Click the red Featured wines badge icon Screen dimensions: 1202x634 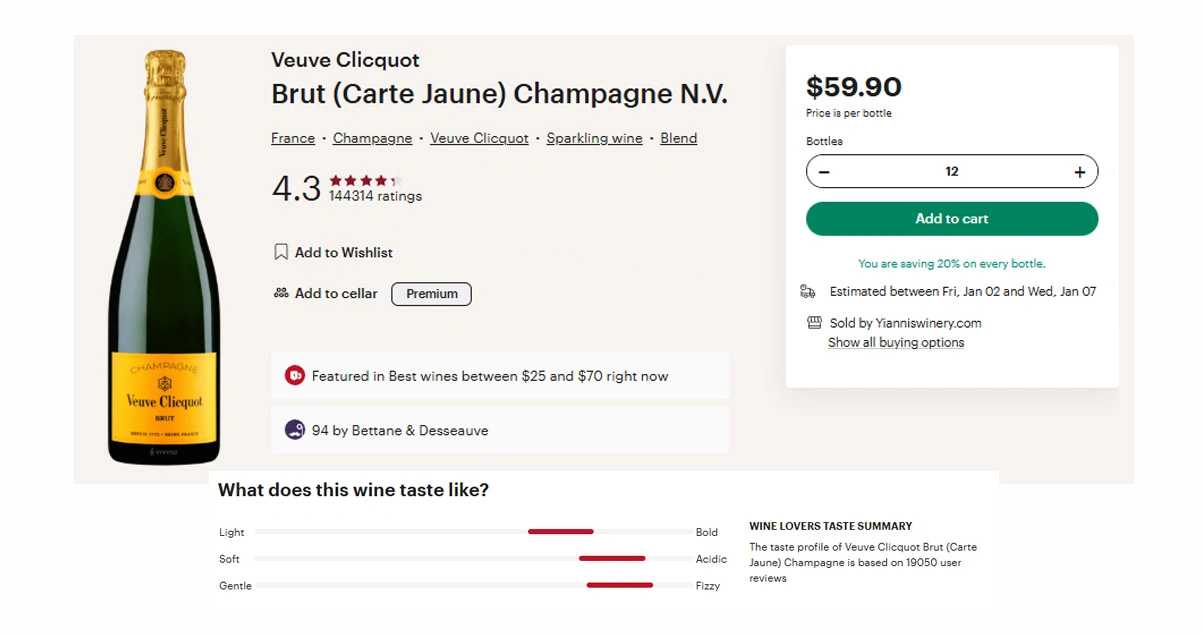(295, 376)
